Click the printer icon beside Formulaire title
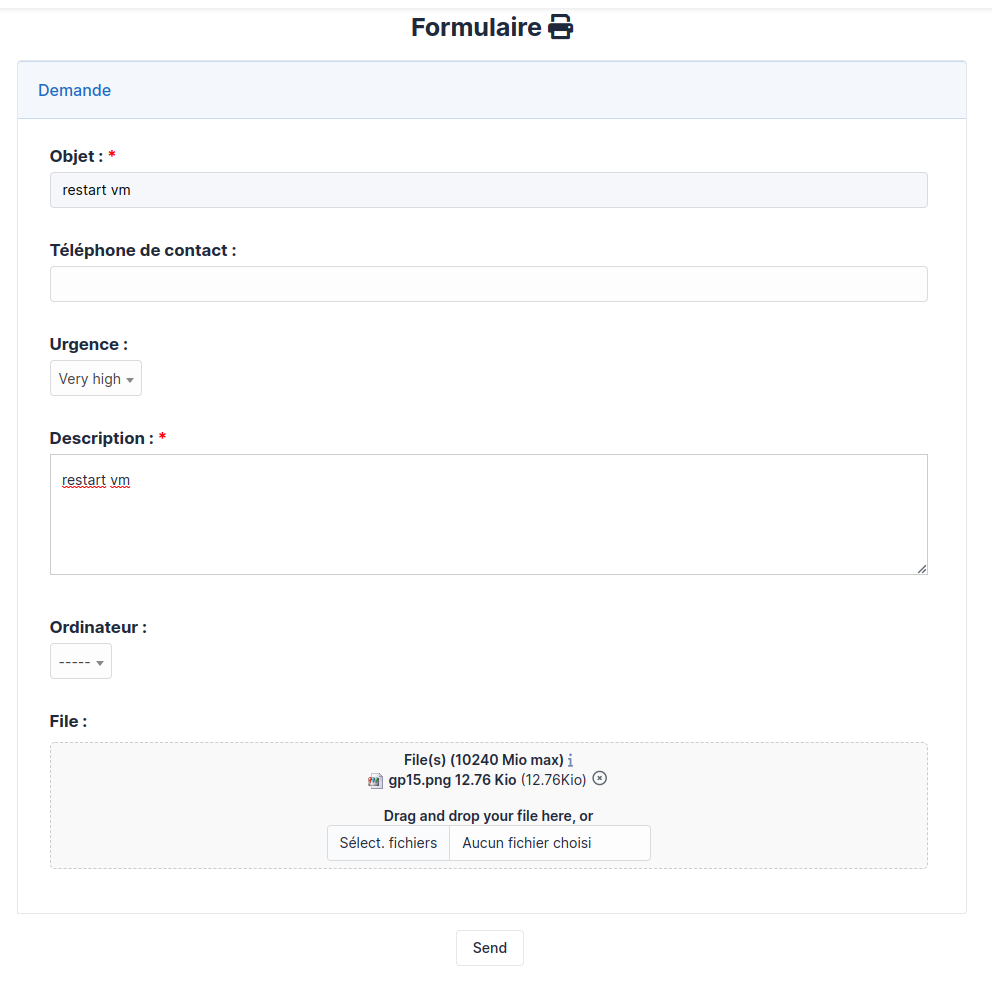 click(x=560, y=26)
